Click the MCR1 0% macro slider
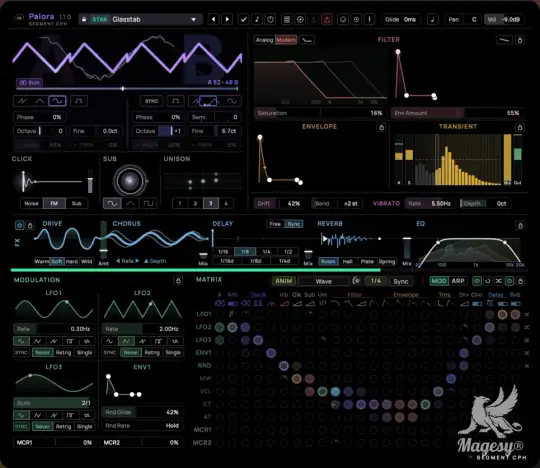540x468 pixels. [54, 443]
